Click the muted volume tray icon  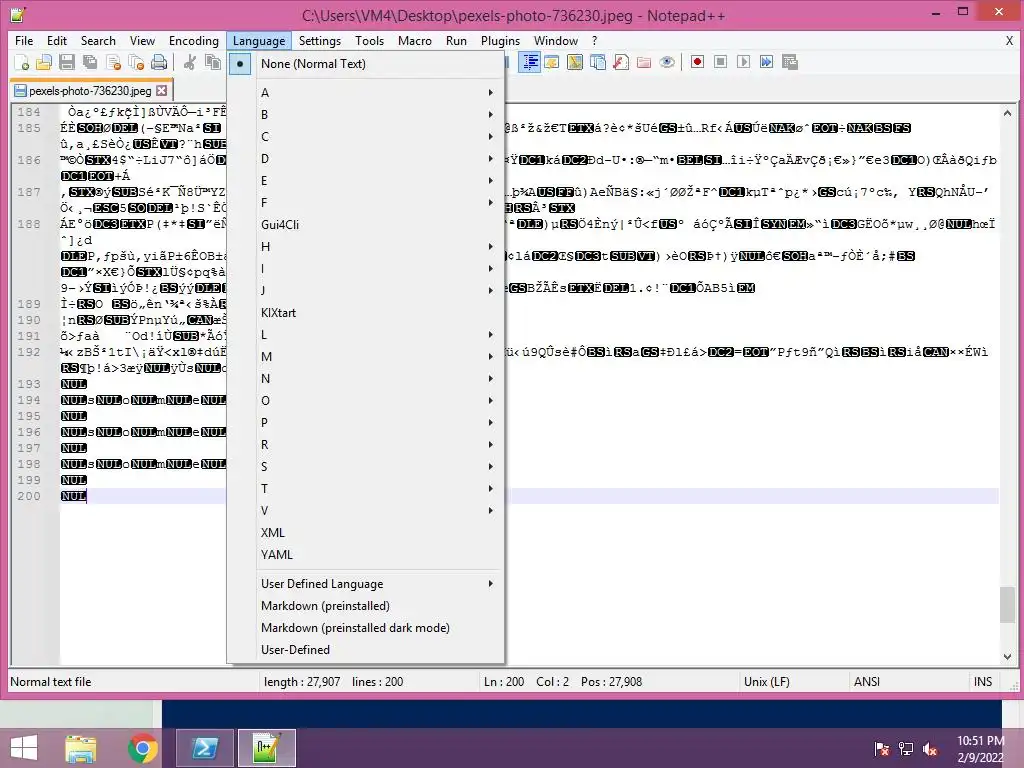930,749
